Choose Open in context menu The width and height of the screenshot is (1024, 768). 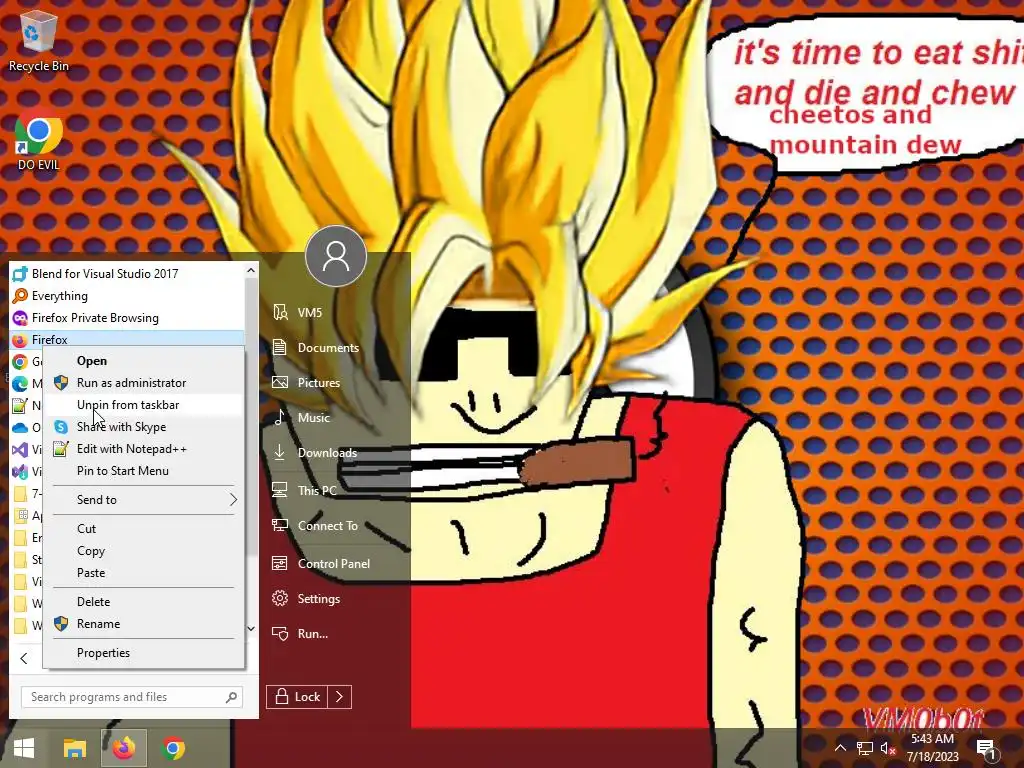point(144,360)
